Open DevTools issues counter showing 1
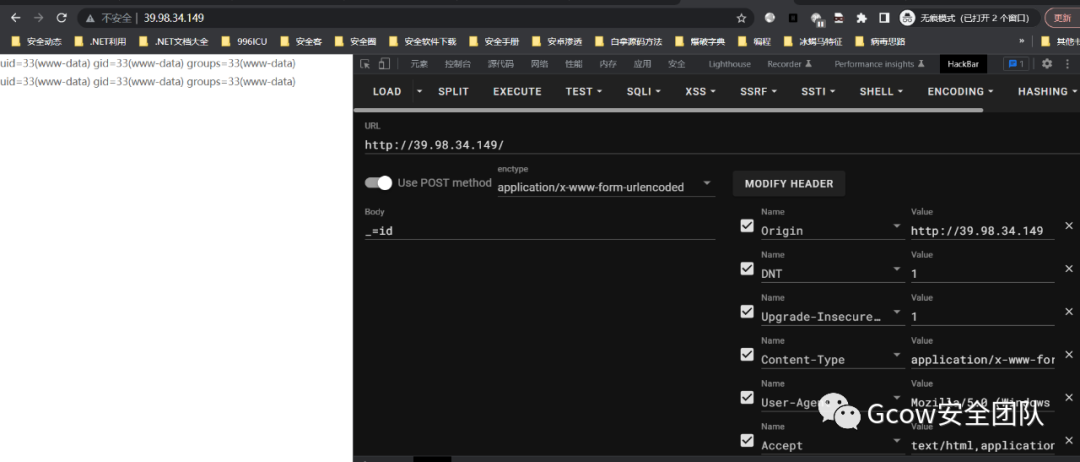The image size is (1080, 462). (x=1015, y=64)
